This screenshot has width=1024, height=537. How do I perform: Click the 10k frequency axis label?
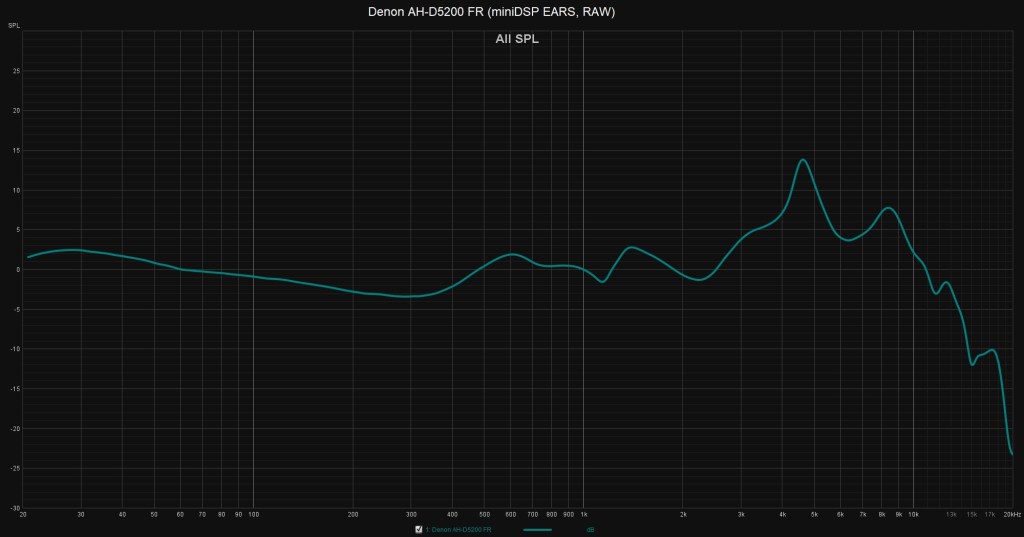(913, 514)
